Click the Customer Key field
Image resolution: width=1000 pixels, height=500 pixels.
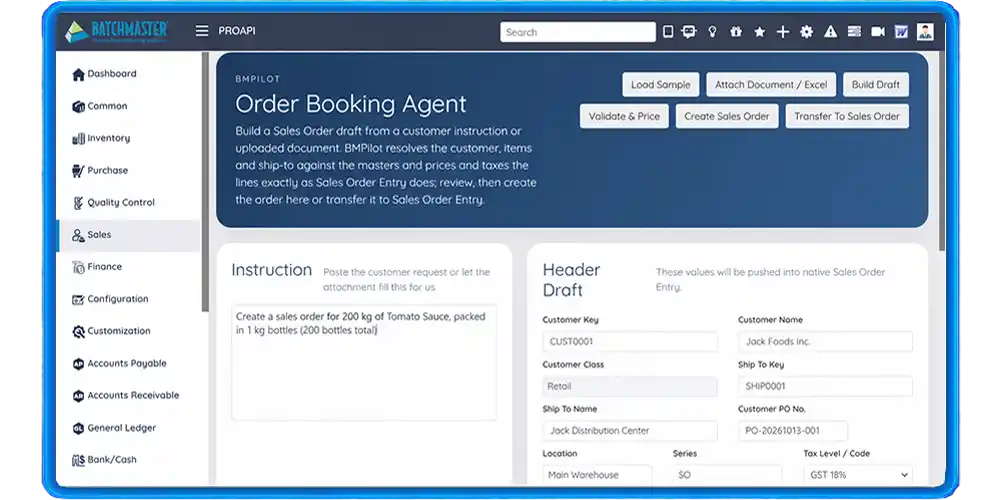pos(629,342)
